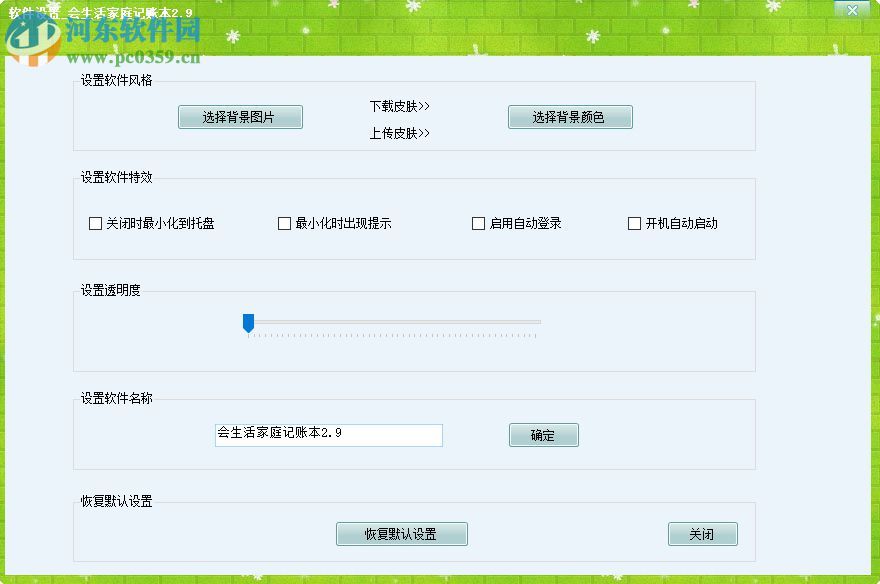Click the 选择背景颜色 background color button
Image resolution: width=880 pixels, height=584 pixels.
pos(570,116)
